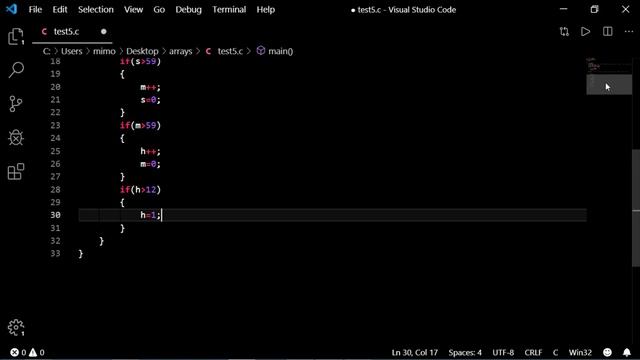640x360 pixels.
Task: Open the Explorer view in activity bar
Action: coord(16,36)
